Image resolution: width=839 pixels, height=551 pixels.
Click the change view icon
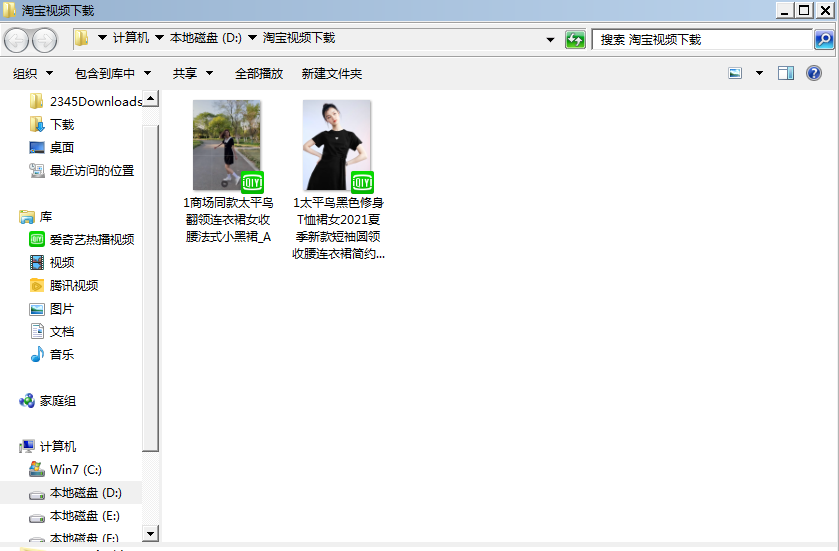click(x=736, y=73)
